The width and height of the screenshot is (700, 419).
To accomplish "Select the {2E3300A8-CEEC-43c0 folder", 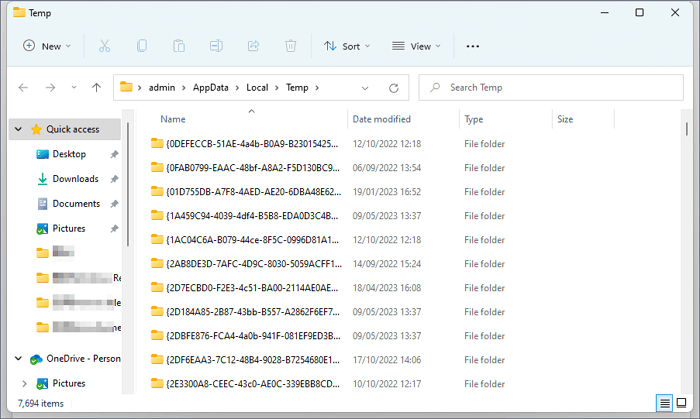I will 253,384.
